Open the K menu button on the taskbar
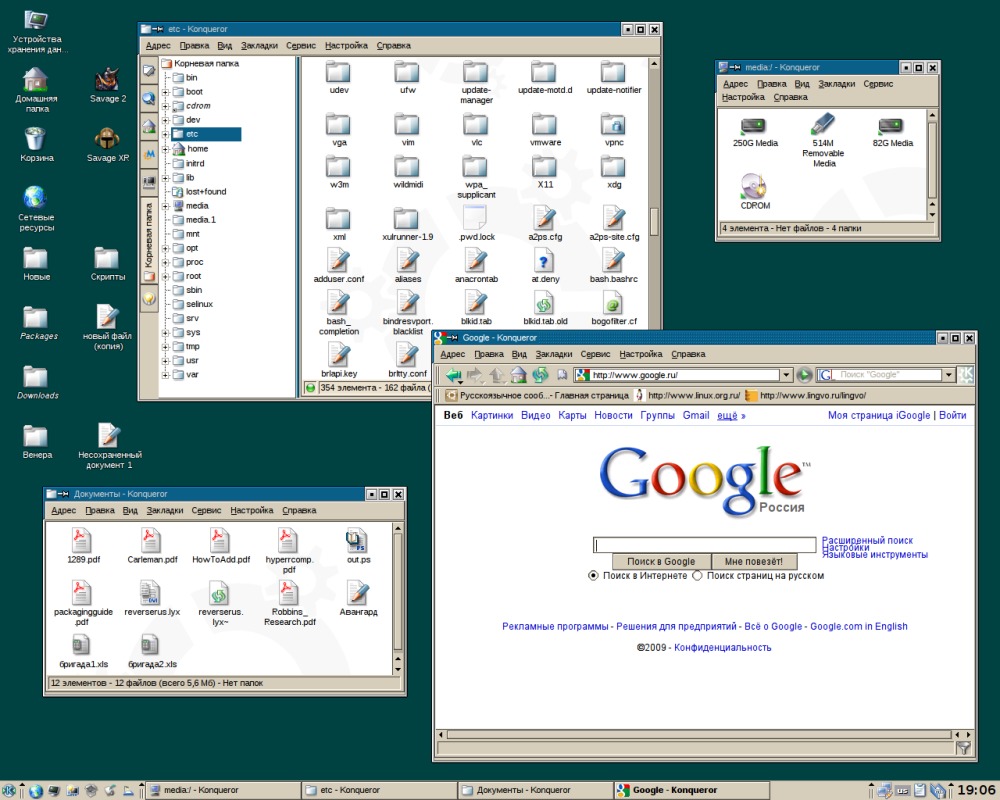This screenshot has width=1000, height=800. click(9, 790)
